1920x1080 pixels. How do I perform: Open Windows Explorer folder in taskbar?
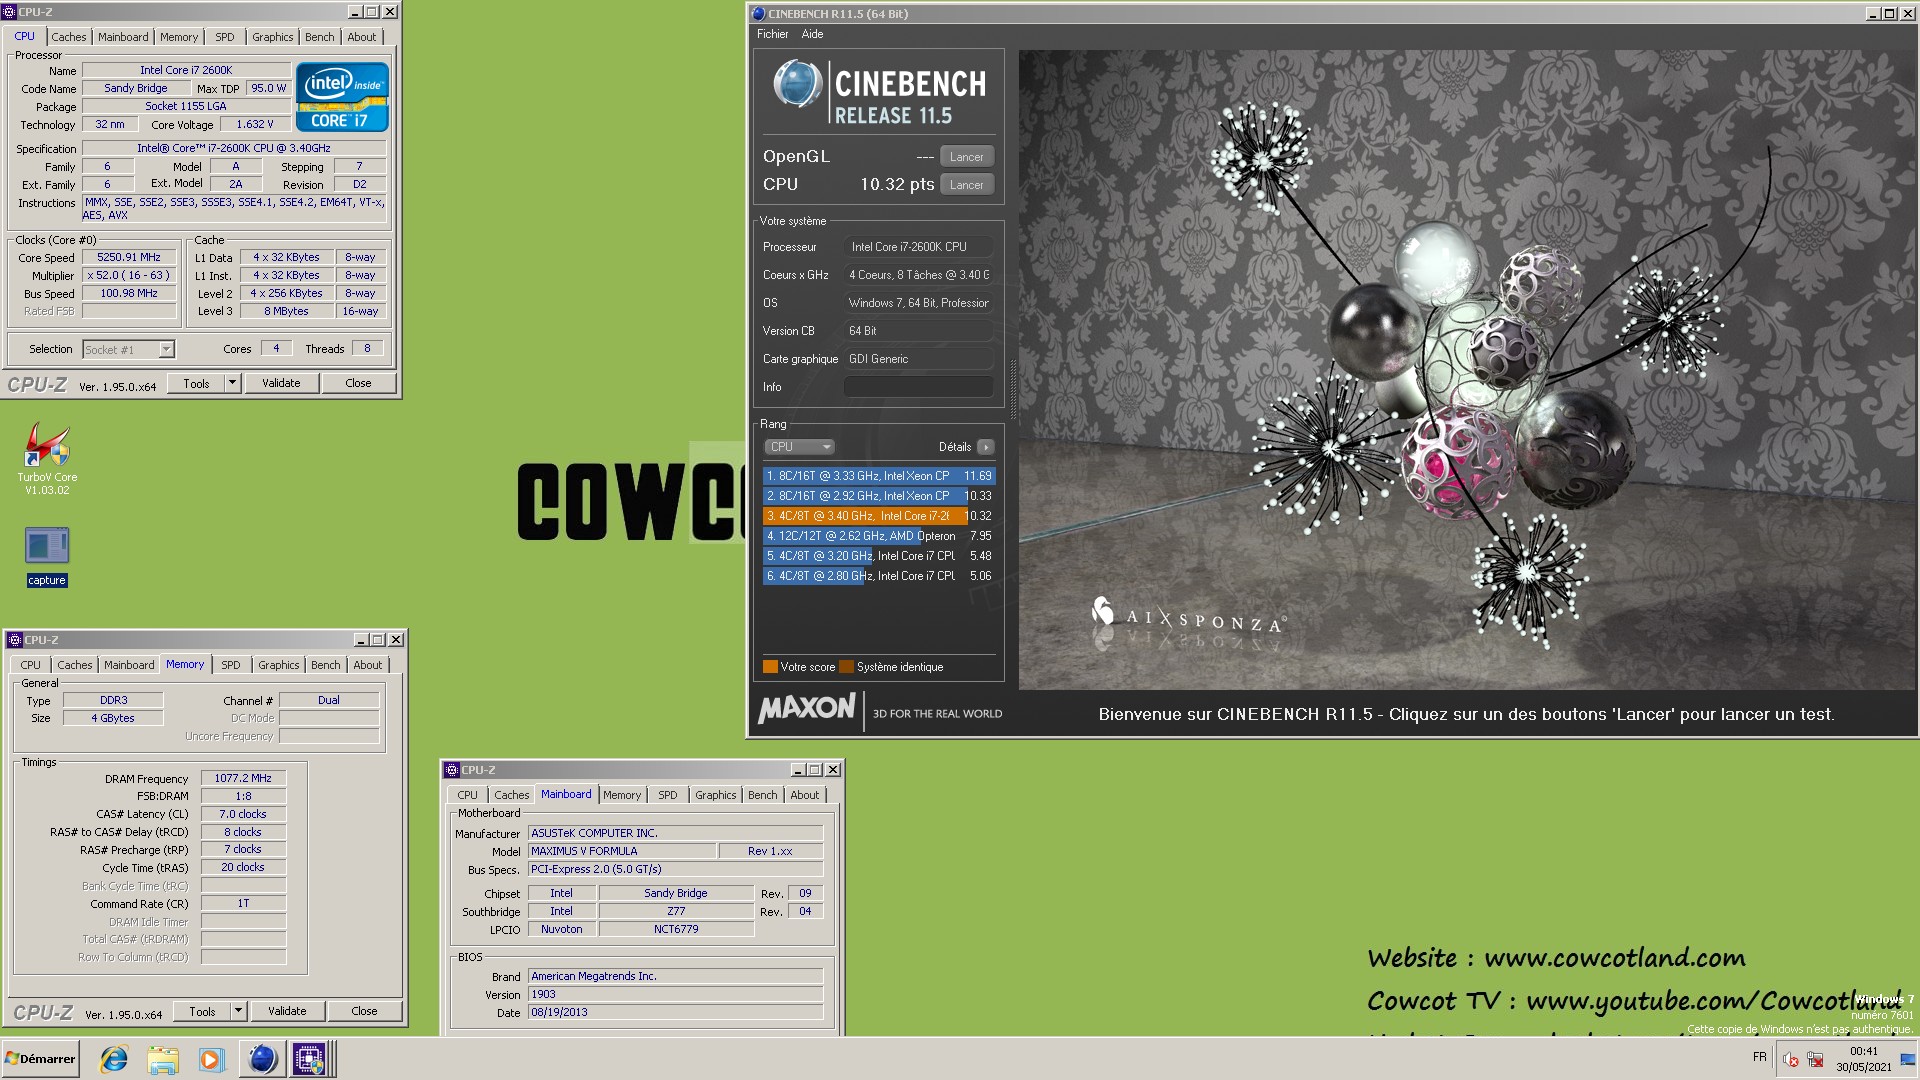163,1059
